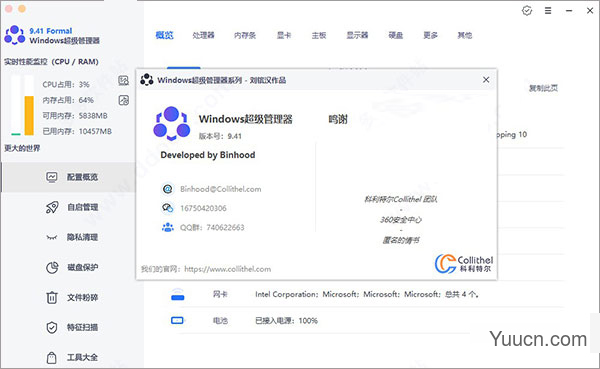Image resolution: width=600 pixels, height=369 pixels.
Task: Click the 已用内存: 10457MB readout
Action: point(77,131)
